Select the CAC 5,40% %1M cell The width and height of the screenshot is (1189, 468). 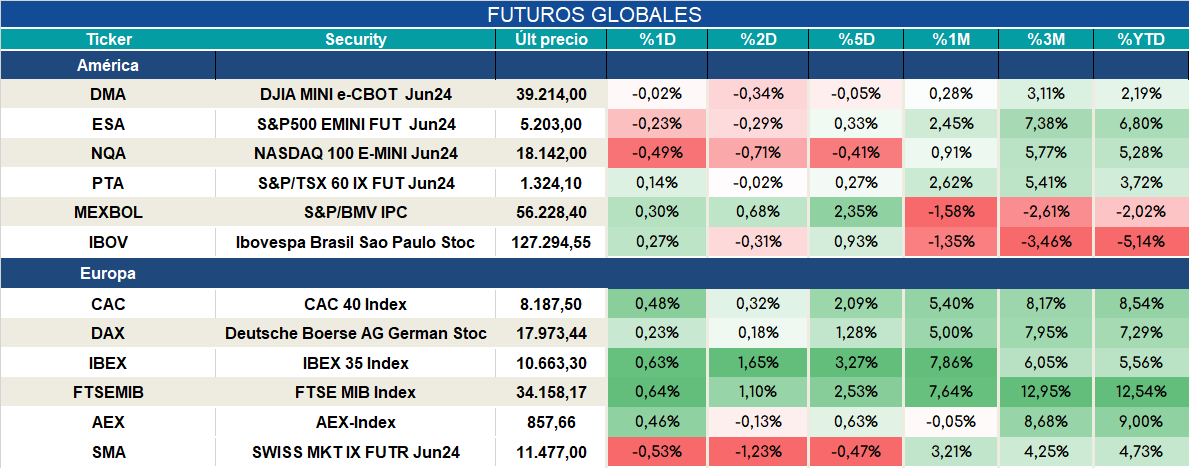tap(950, 304)
